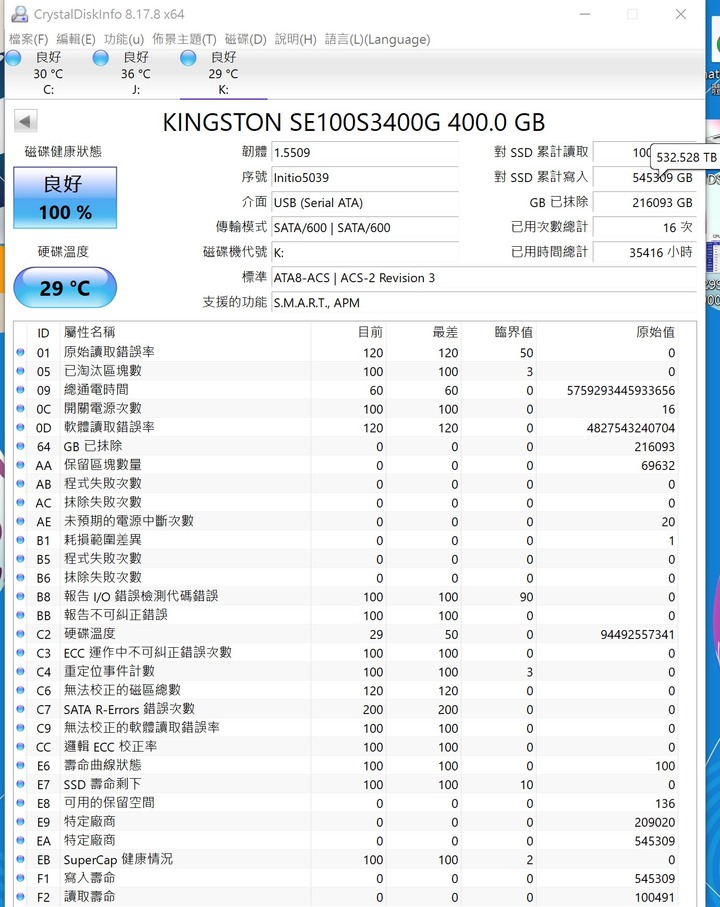This screenshot has width=720, height=907.
Task: Click the firmware field 1.5509
Action: click(x=365, y=153)
